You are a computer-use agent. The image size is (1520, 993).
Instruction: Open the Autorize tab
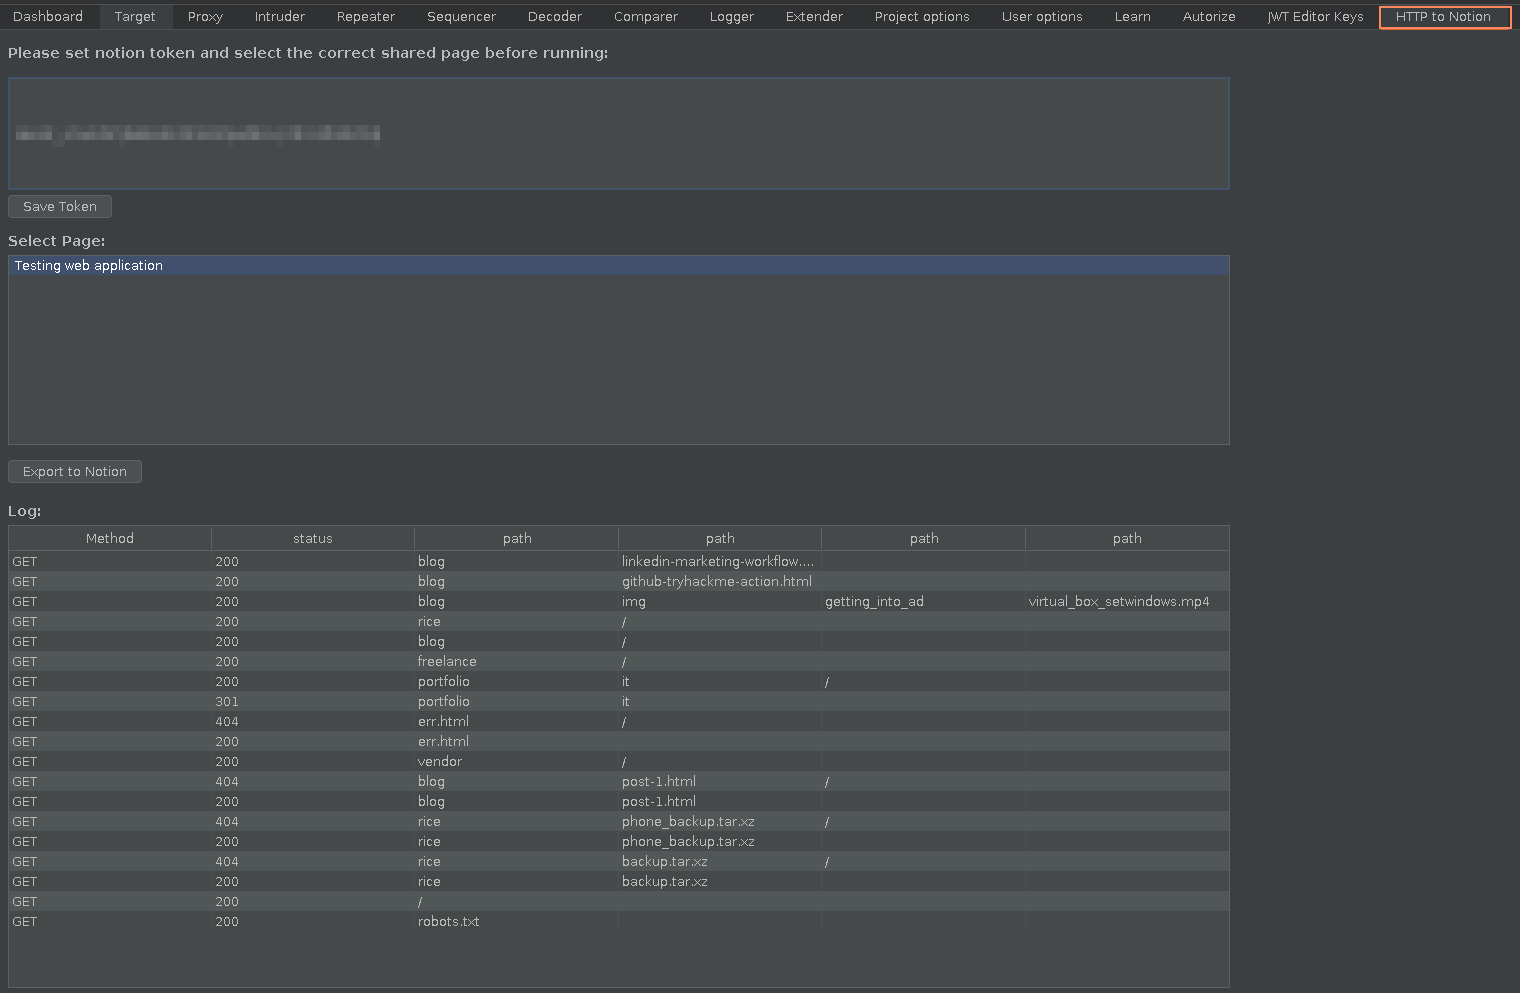(1208, 17)
